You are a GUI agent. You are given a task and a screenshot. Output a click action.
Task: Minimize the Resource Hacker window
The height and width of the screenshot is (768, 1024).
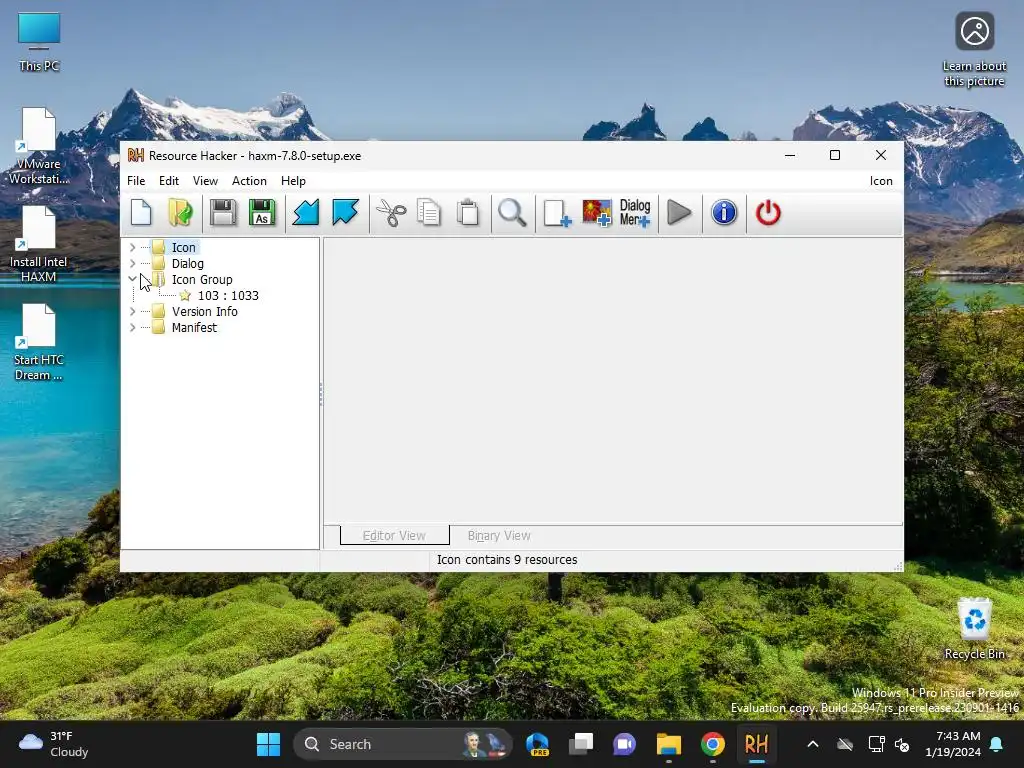[x=790, y=155]
